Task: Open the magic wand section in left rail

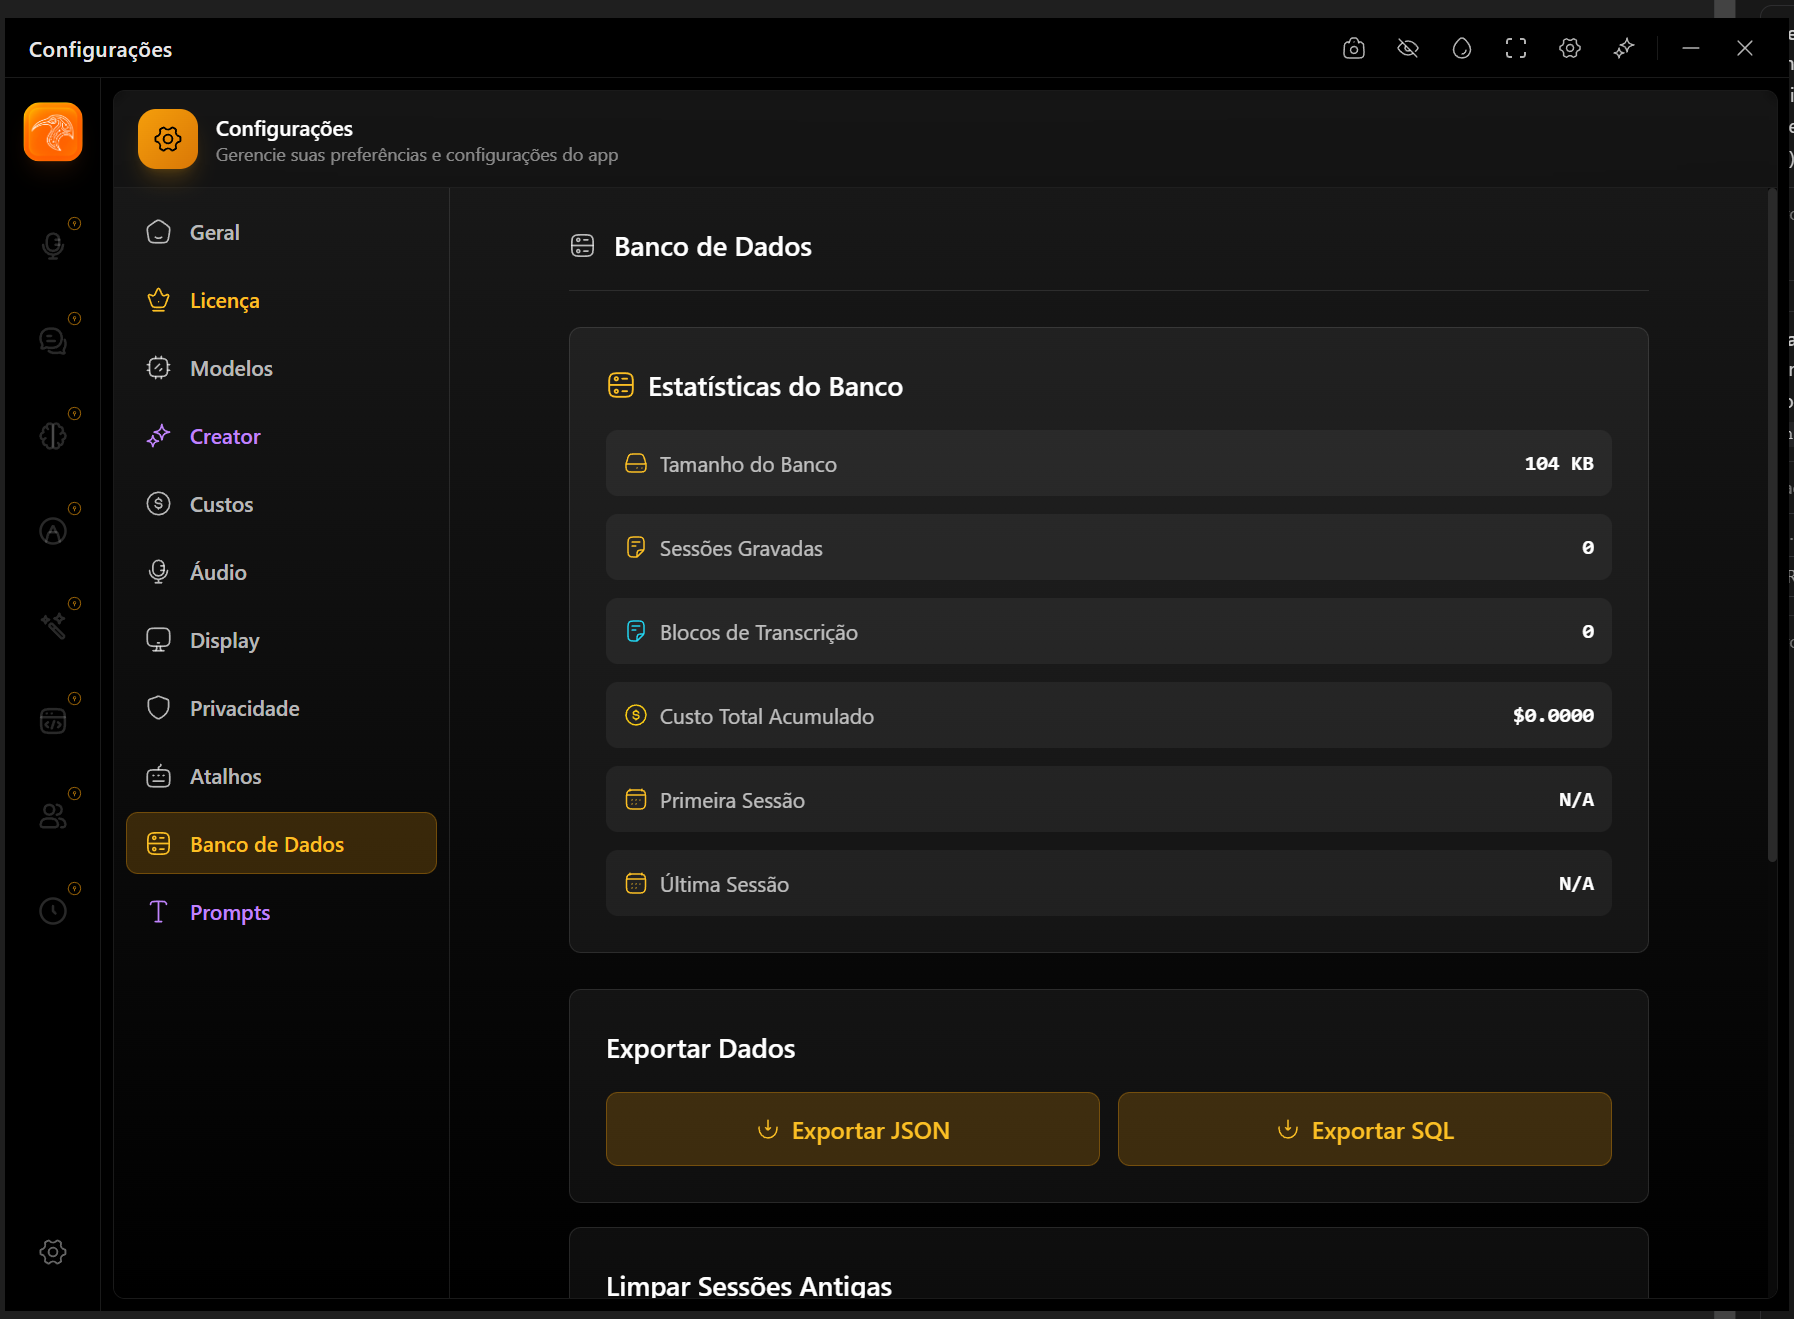Action: pyautogui.click(x=53, y=625)
